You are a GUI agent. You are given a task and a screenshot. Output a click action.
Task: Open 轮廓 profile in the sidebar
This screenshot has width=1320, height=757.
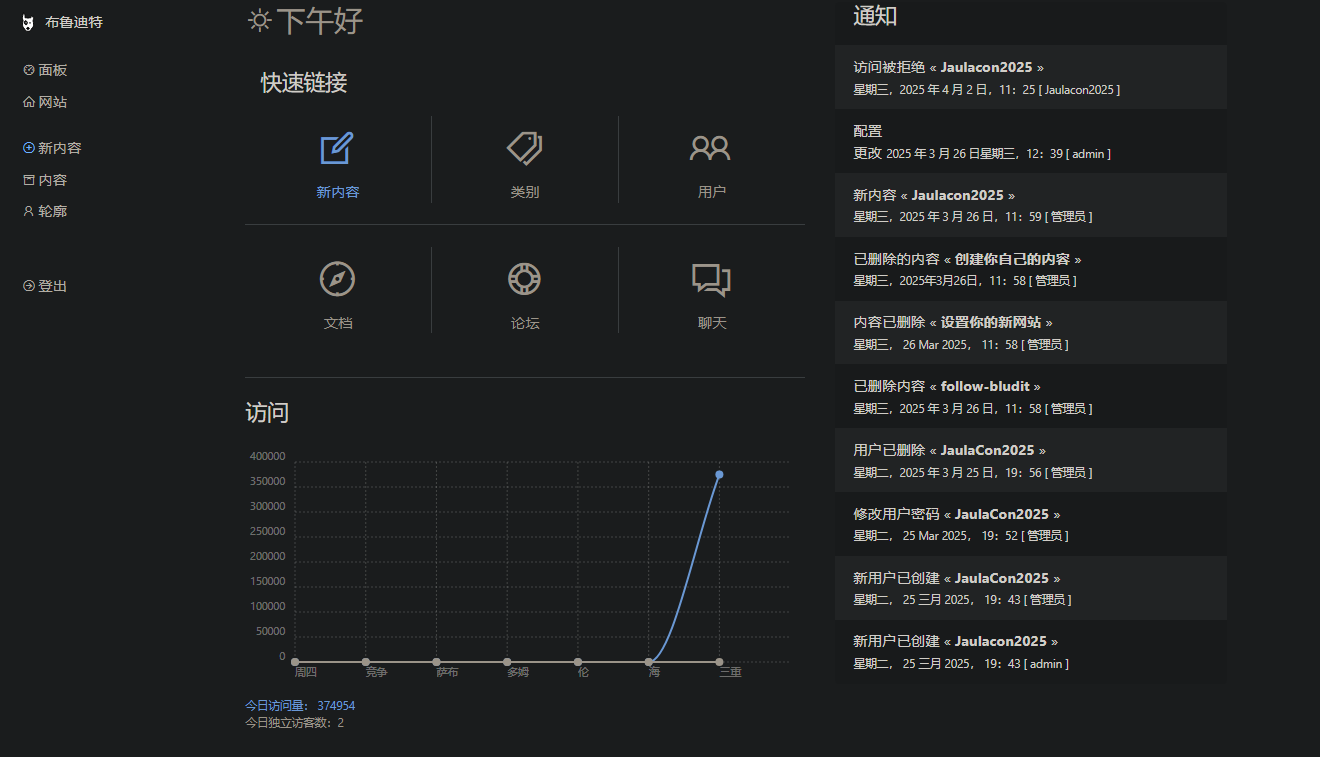point(52,211)
